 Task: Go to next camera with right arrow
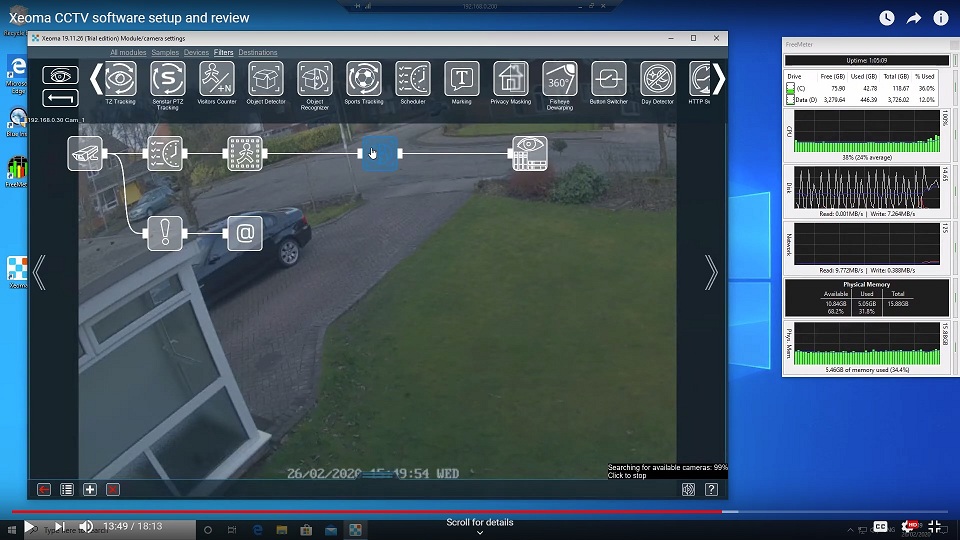711,272
